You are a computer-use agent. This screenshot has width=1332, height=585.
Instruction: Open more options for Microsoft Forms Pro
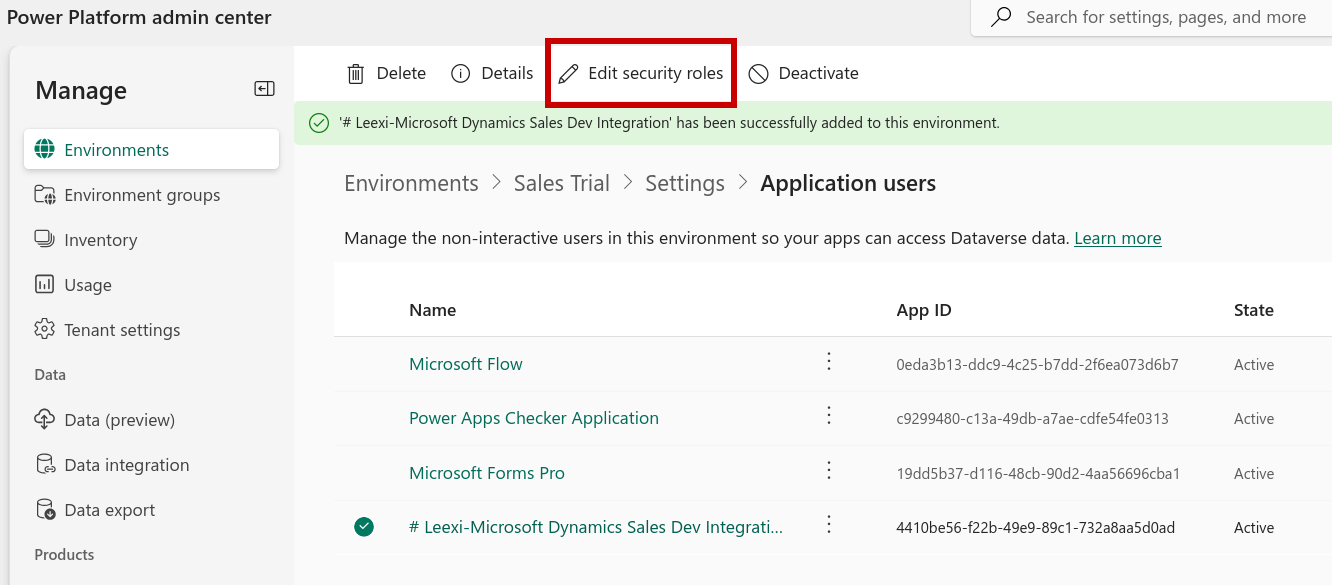pos(828,471)
